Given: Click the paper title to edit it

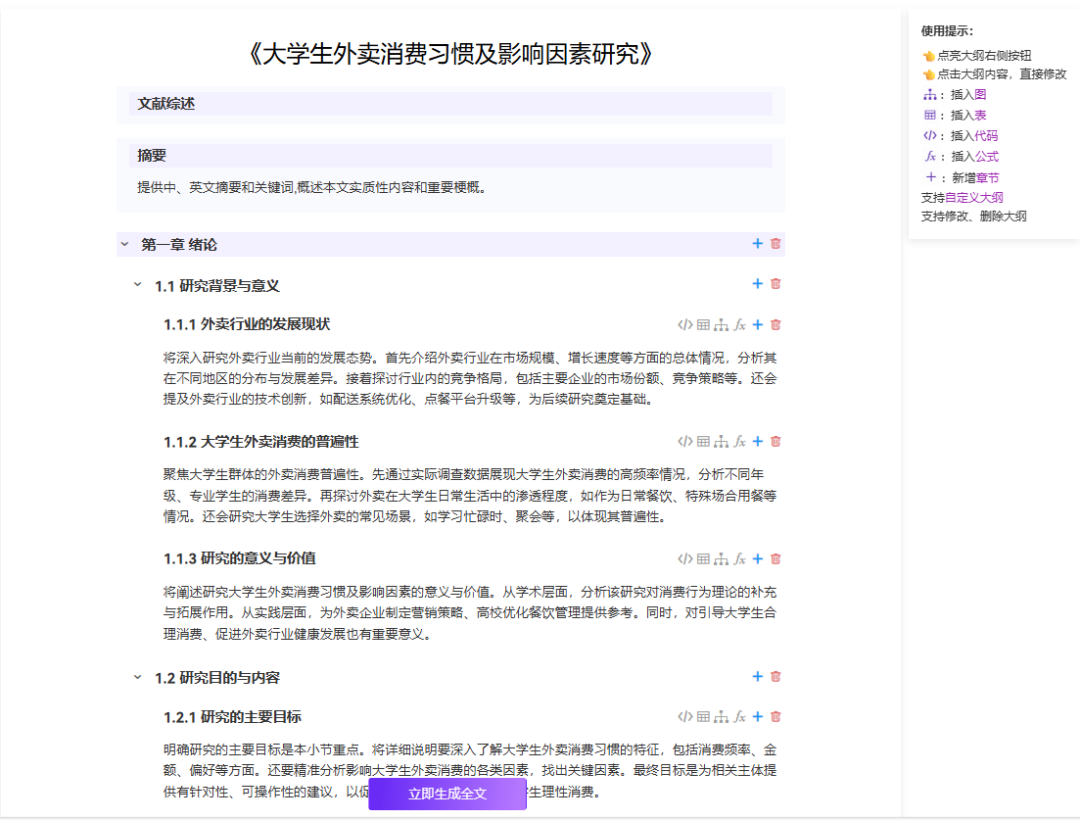Looking at the screenshot, I should (450, 54).
